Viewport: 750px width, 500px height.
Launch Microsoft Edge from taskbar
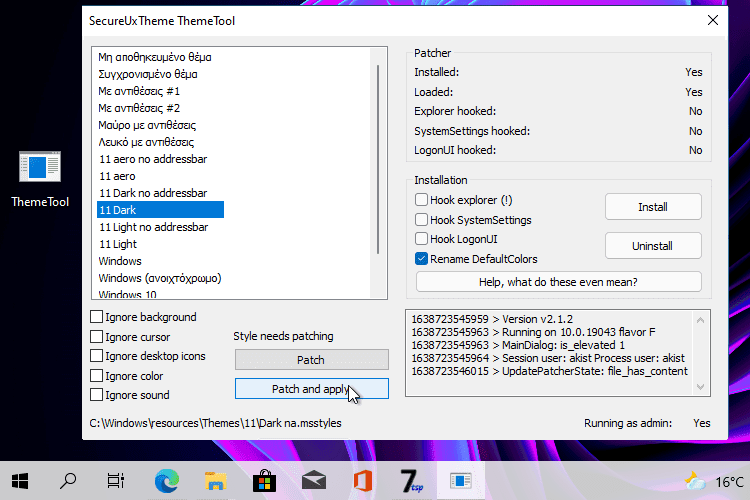click(x=166, y=481)
